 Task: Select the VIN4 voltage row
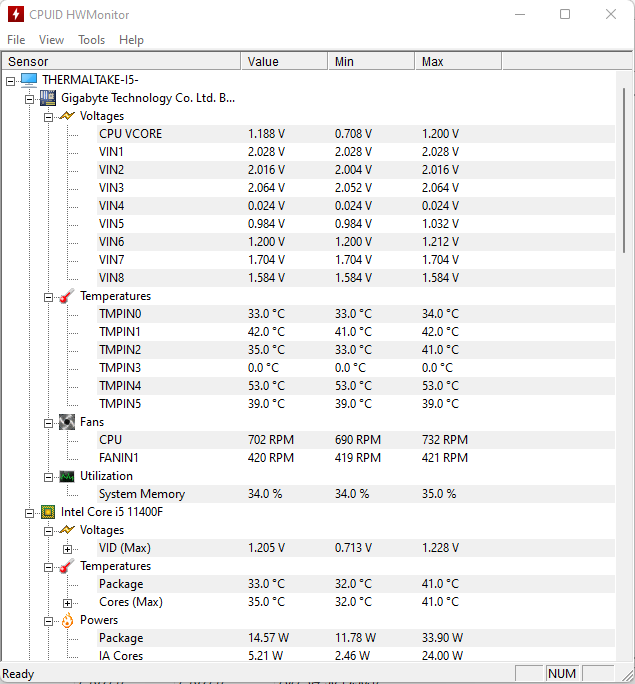(x=356, y=206)
